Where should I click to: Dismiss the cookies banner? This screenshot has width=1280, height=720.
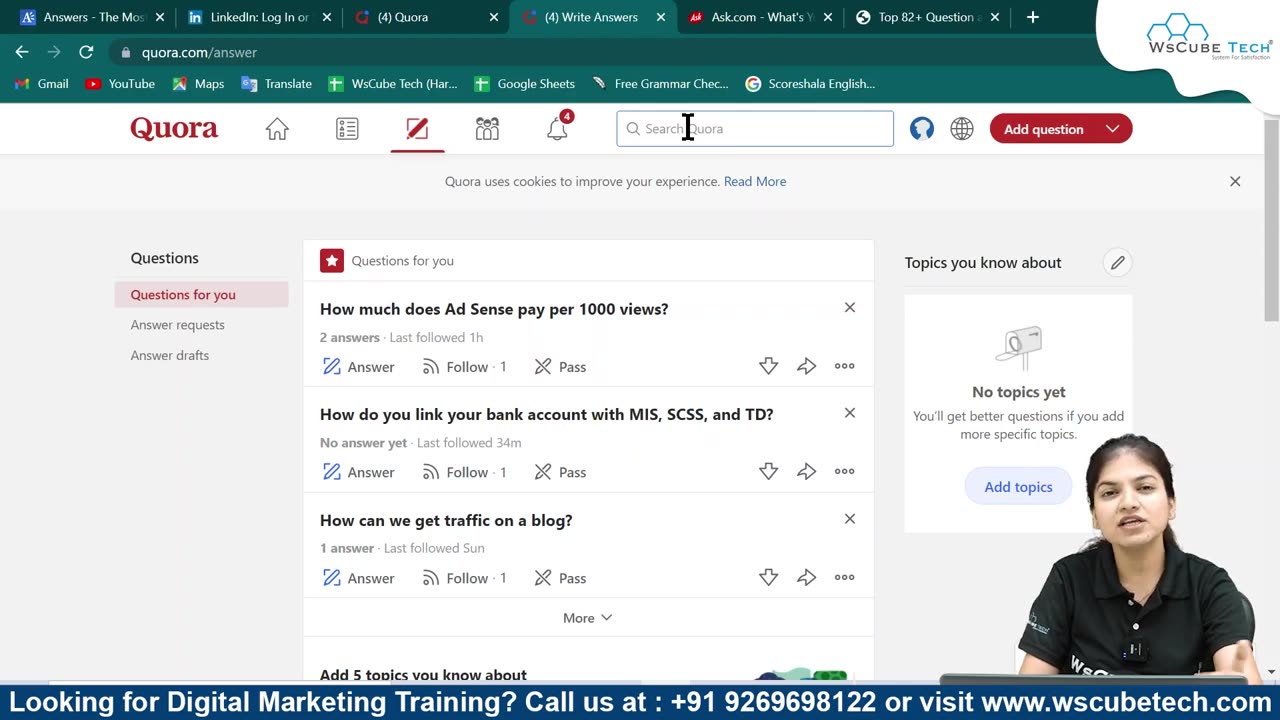pyautogui.click(x=1235, y=181)
